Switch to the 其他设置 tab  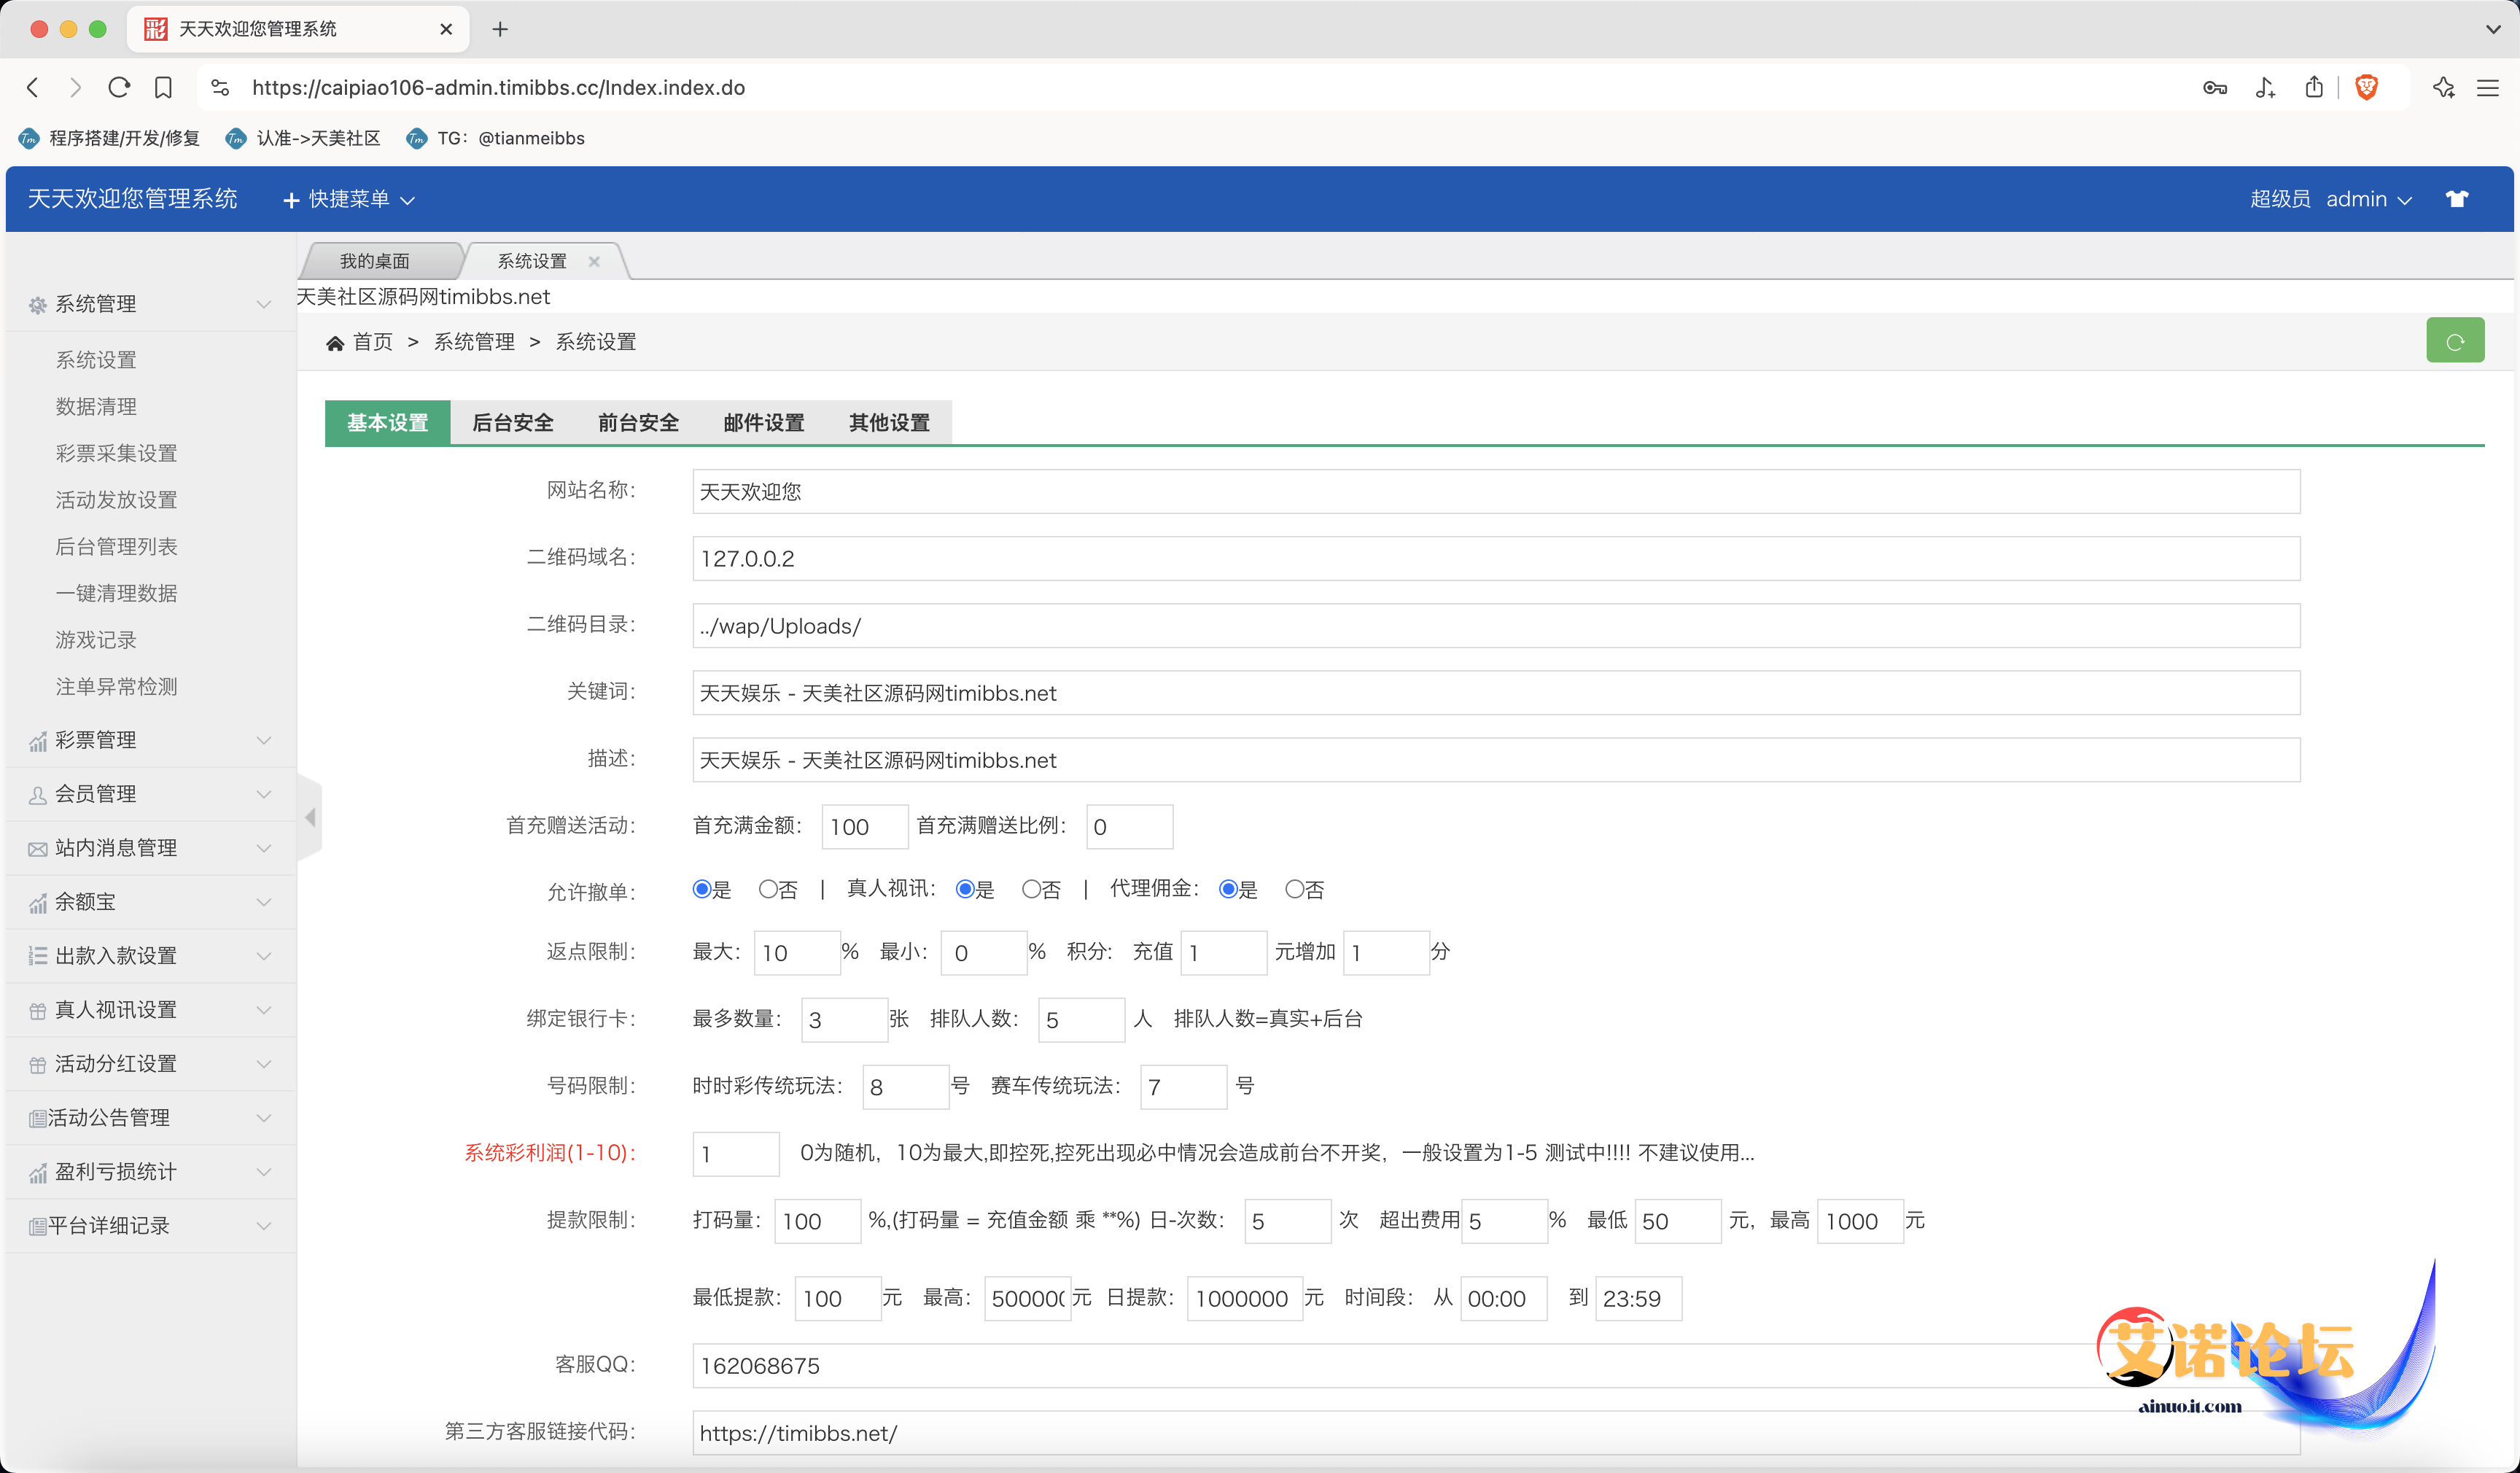(889, 423)
